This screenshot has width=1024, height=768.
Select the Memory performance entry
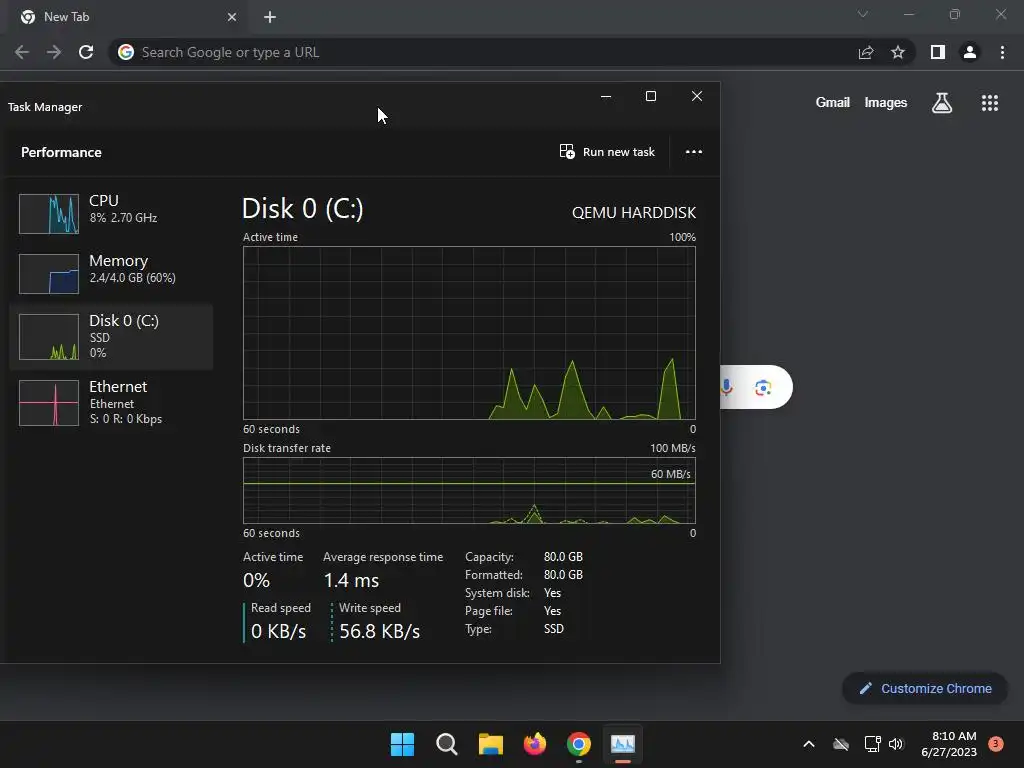click(111, 273)
